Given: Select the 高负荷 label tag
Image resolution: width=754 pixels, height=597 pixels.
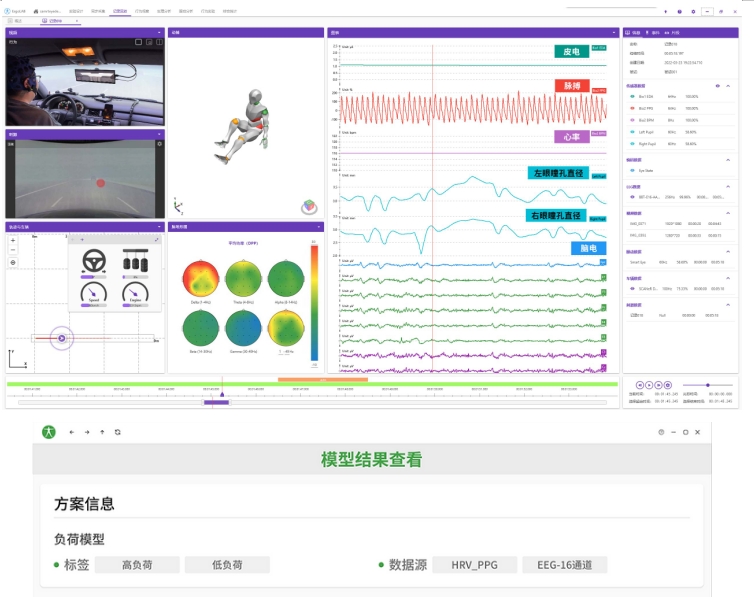Looking at the screenshot, I should click(x=136, y=565).
